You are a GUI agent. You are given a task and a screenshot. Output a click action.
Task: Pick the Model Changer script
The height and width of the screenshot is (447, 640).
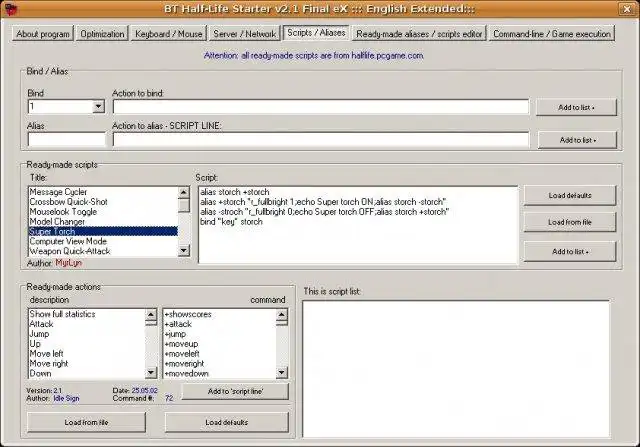tap(103, 222)
